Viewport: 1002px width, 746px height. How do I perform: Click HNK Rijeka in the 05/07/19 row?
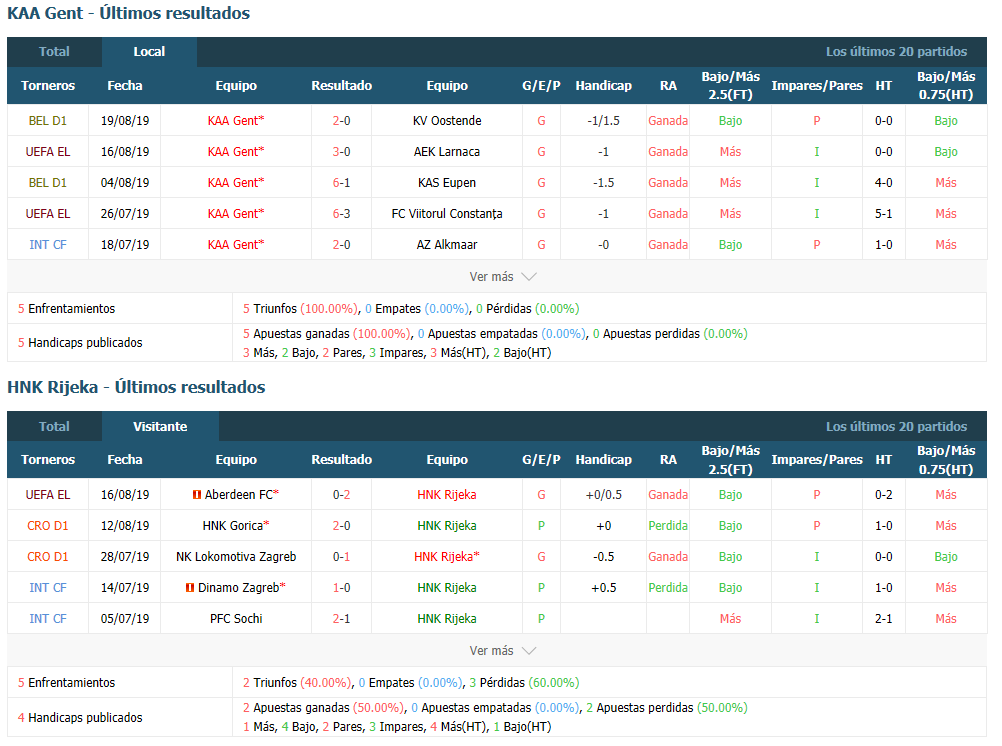[x=447, y=619]
